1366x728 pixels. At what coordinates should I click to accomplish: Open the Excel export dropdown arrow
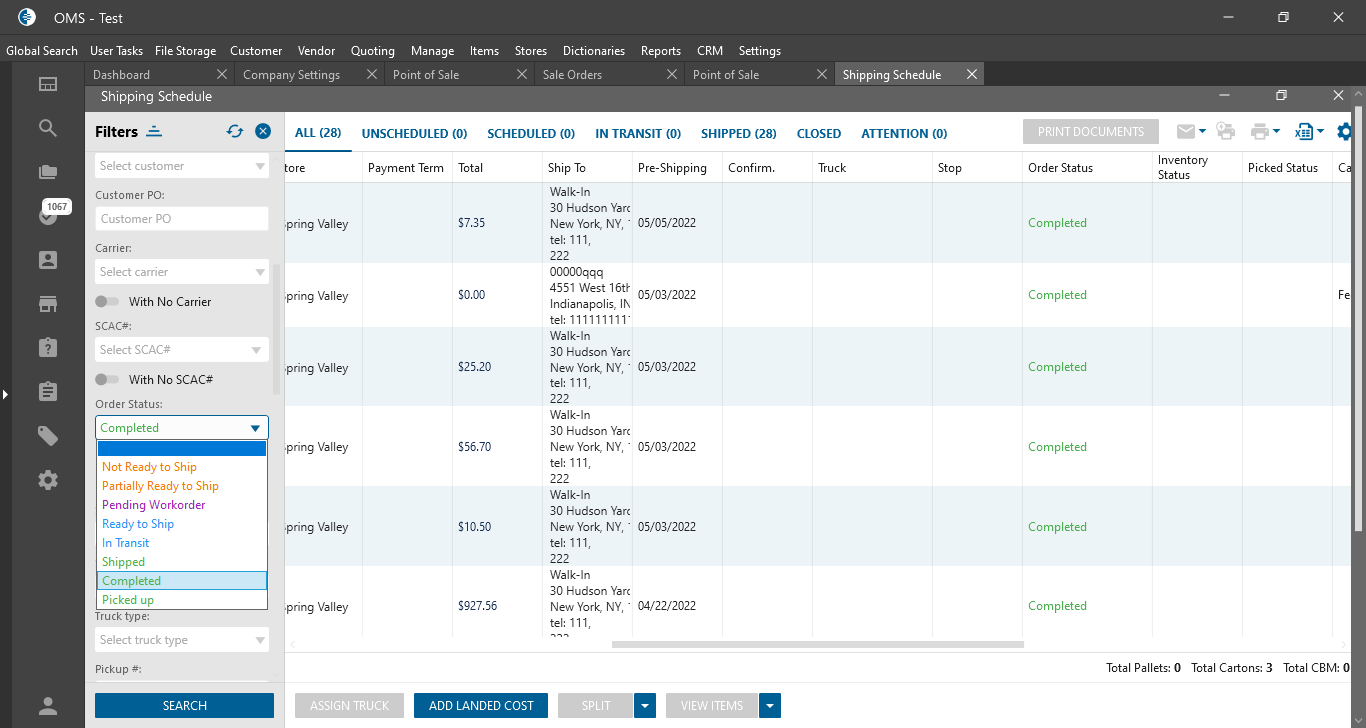pyautogui.click(x=1321, y=131)
